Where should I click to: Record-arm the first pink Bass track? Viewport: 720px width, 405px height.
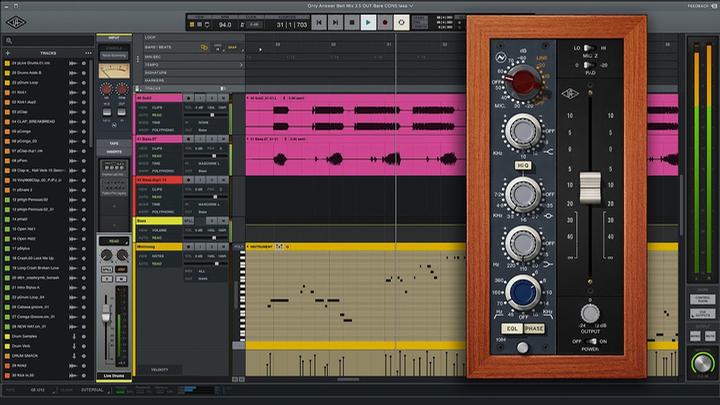(188, 98)
